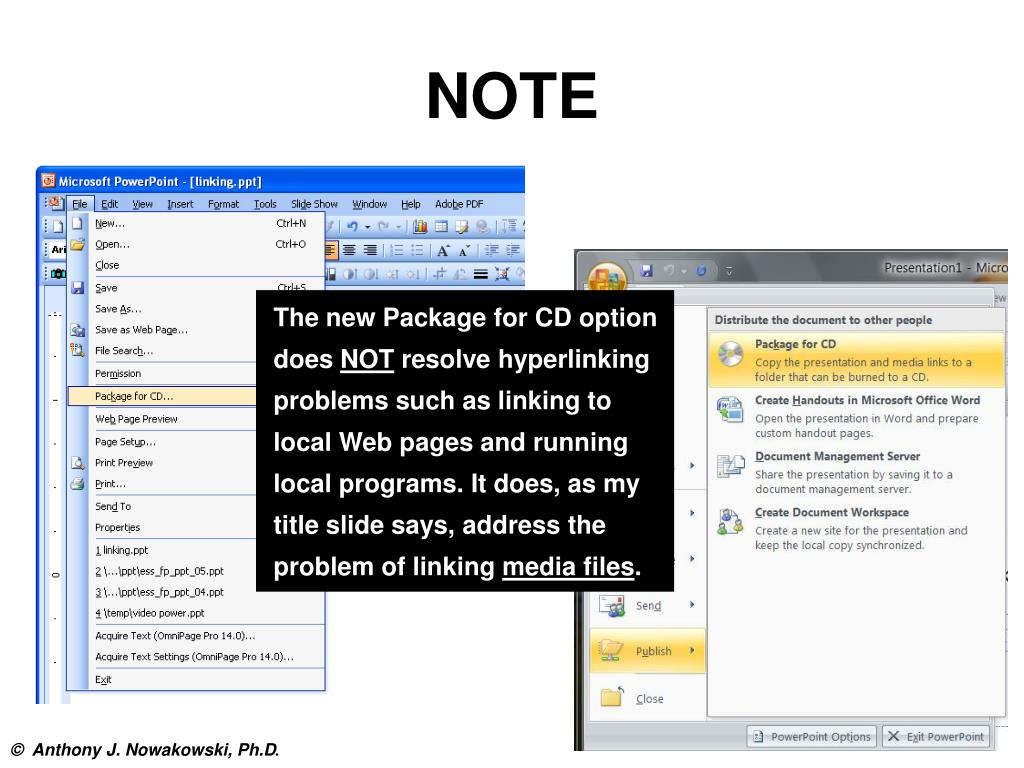Click Close in the Office menu
Image resolution: width=1024 pixels, height=768 pixels.
pos(647,698)
